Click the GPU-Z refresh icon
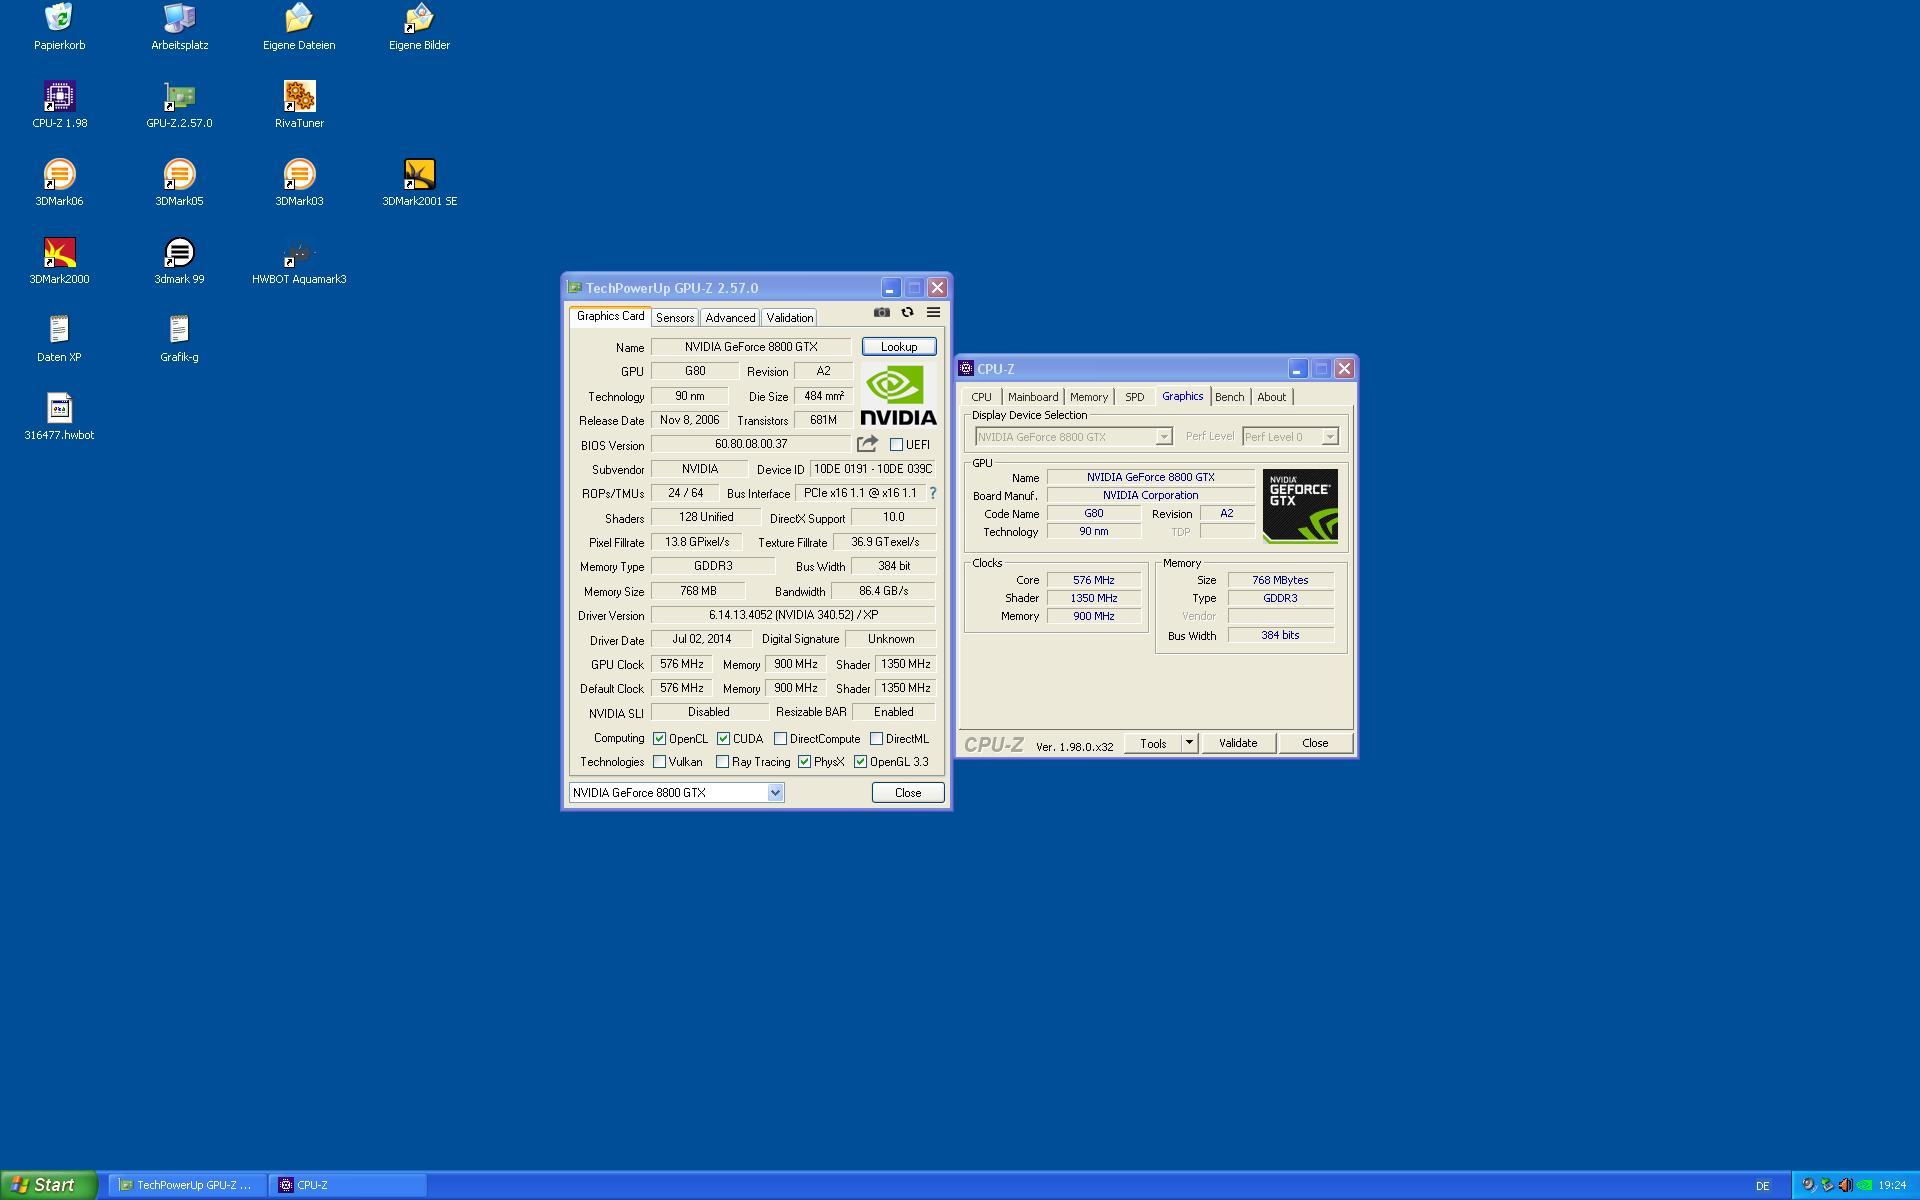Viewport: 1920px width, 1200px height. pos(907,312)
